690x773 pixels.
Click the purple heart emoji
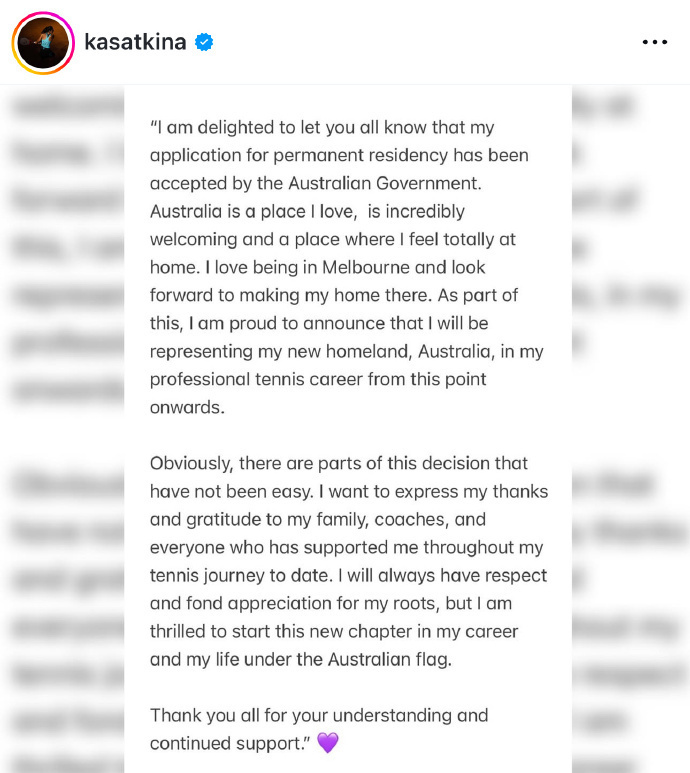(x=327, y=743)
